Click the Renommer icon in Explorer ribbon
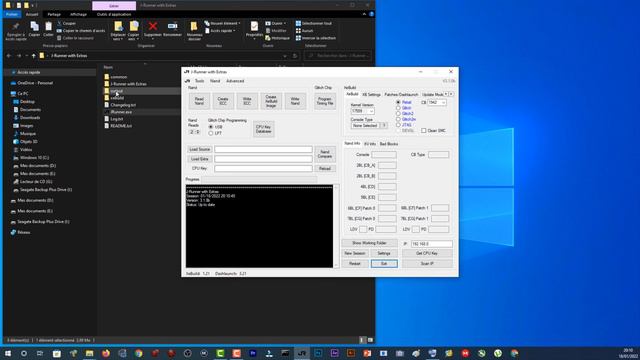 172,27
